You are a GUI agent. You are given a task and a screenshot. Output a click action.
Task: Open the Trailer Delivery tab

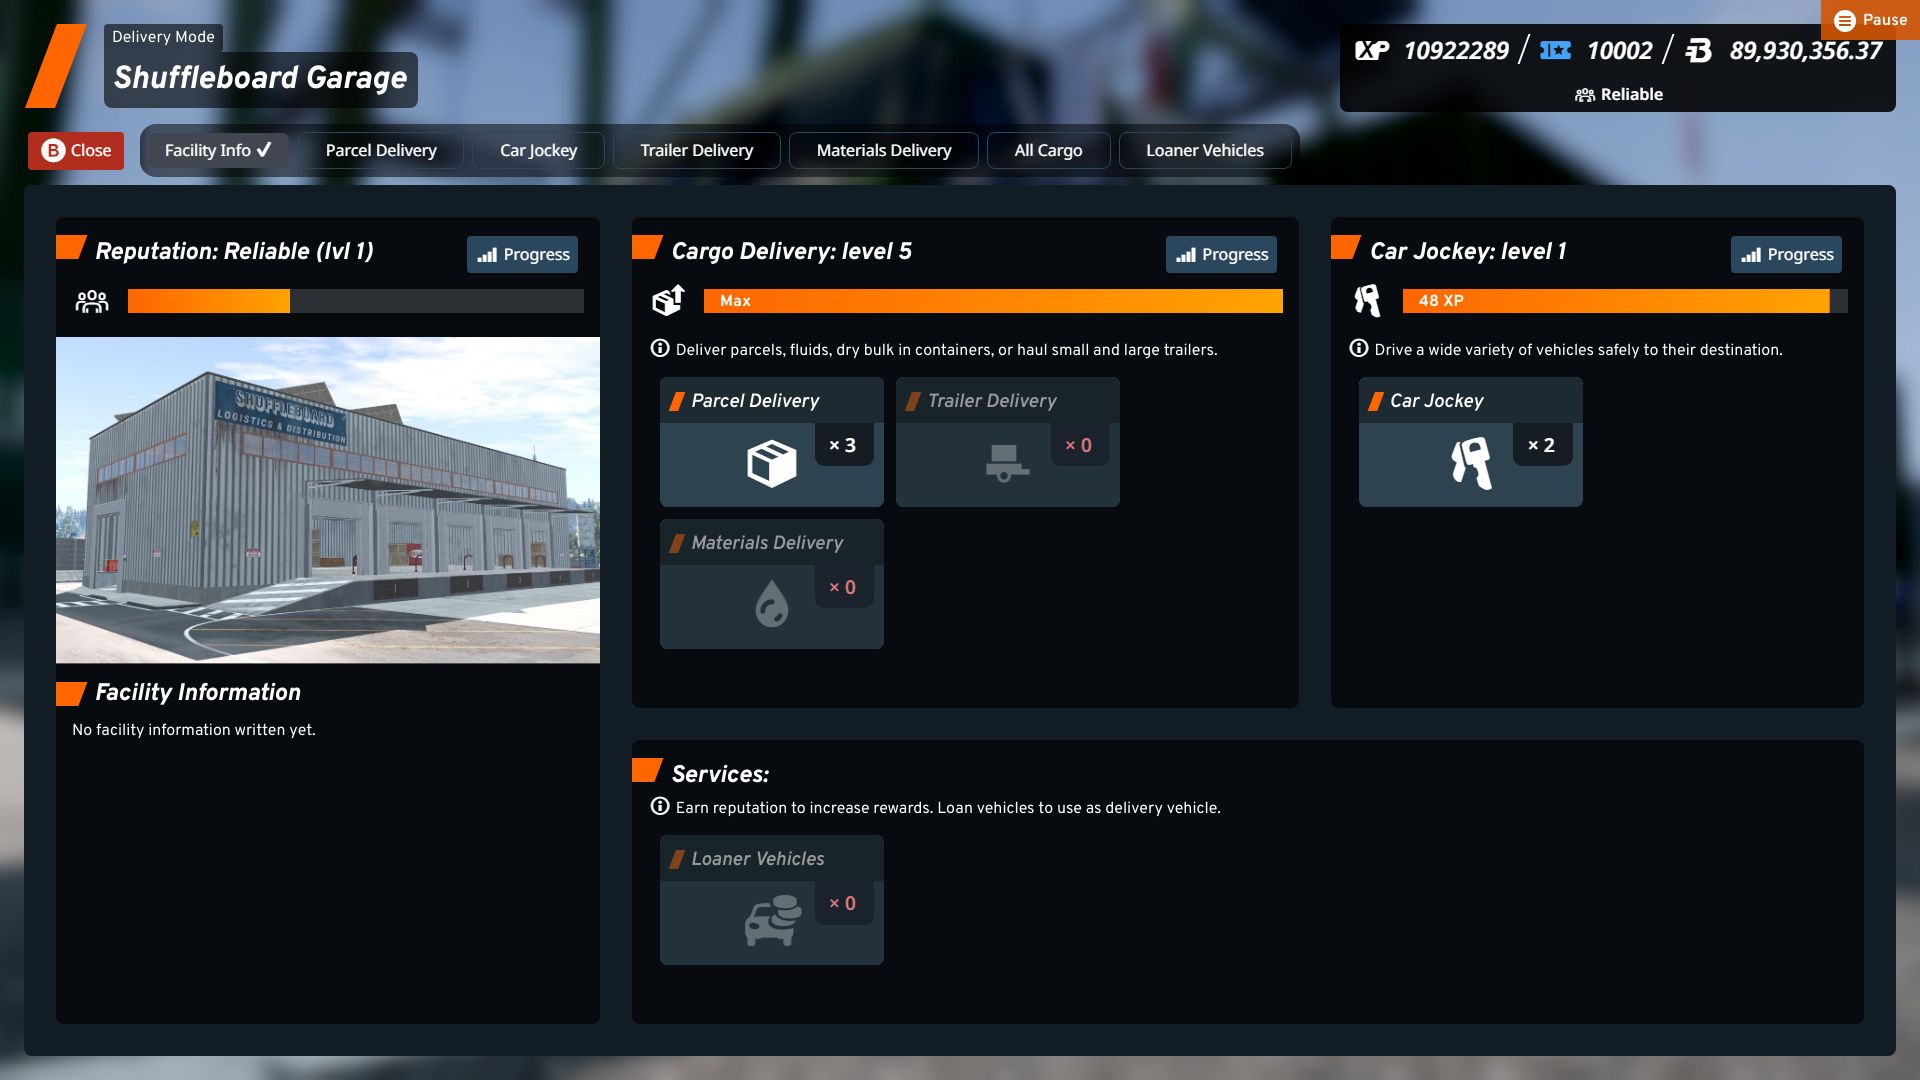pos(696,150)
